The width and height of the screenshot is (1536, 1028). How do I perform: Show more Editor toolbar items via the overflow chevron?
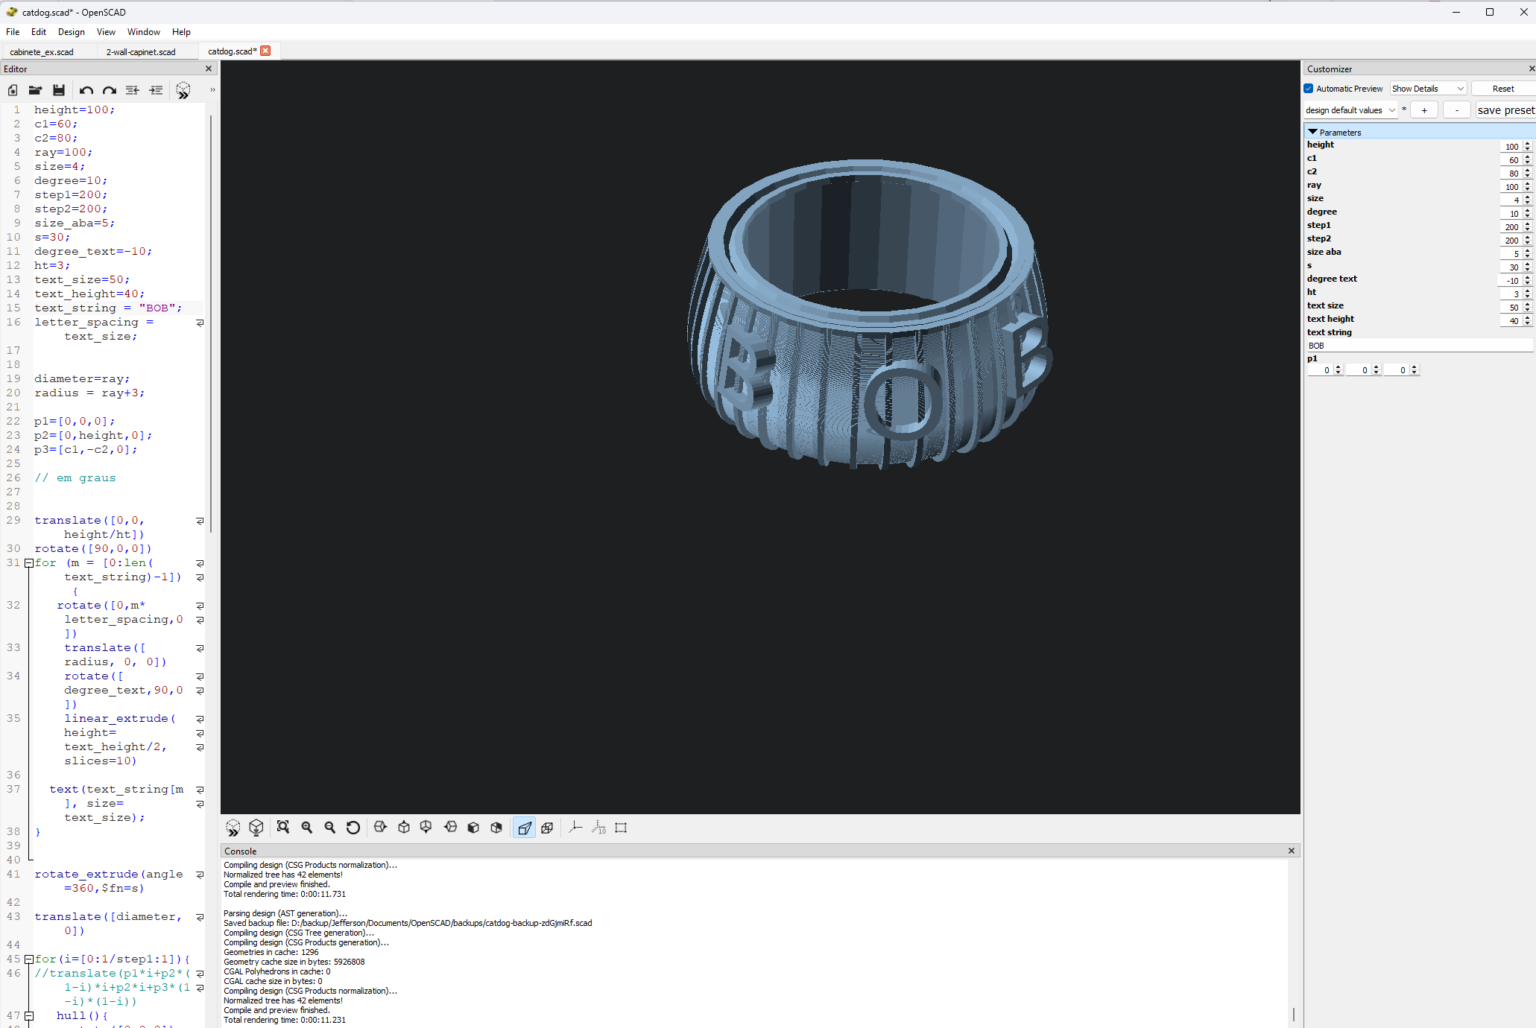(x=212, y=90)
